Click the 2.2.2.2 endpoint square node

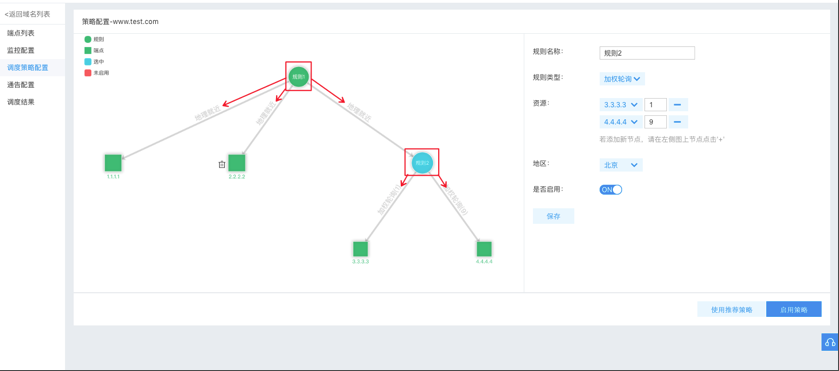click(x=237, y=163)
